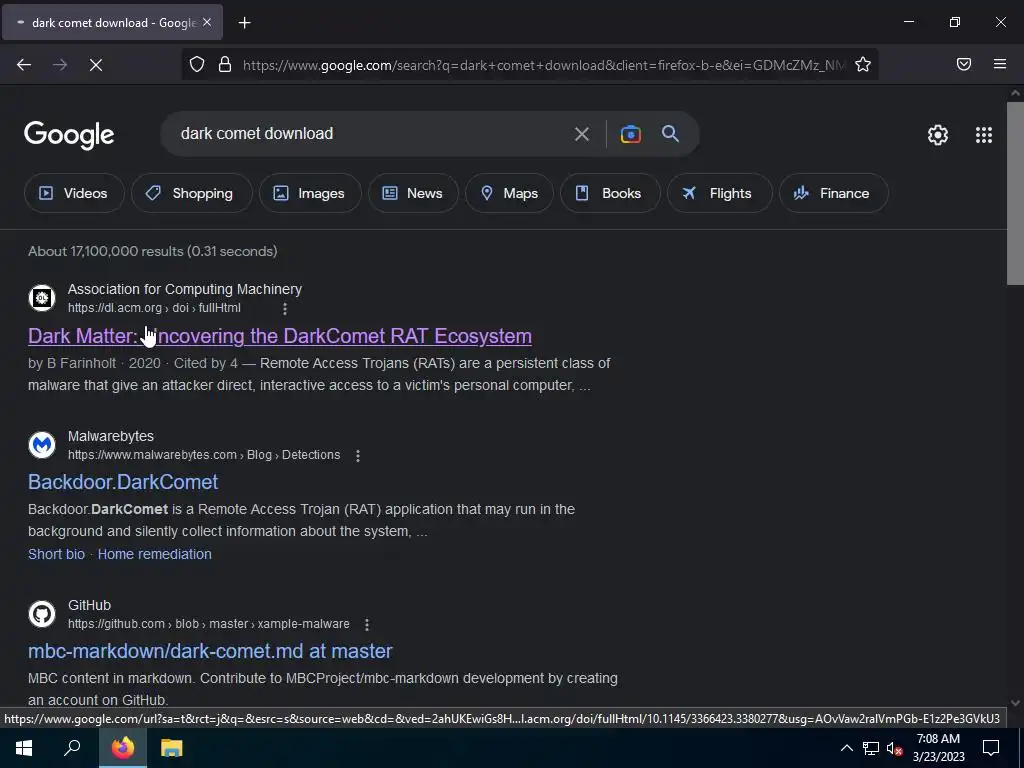View site security lock info
Viewport: 1024px width, 768px height.
click(225, 65)
